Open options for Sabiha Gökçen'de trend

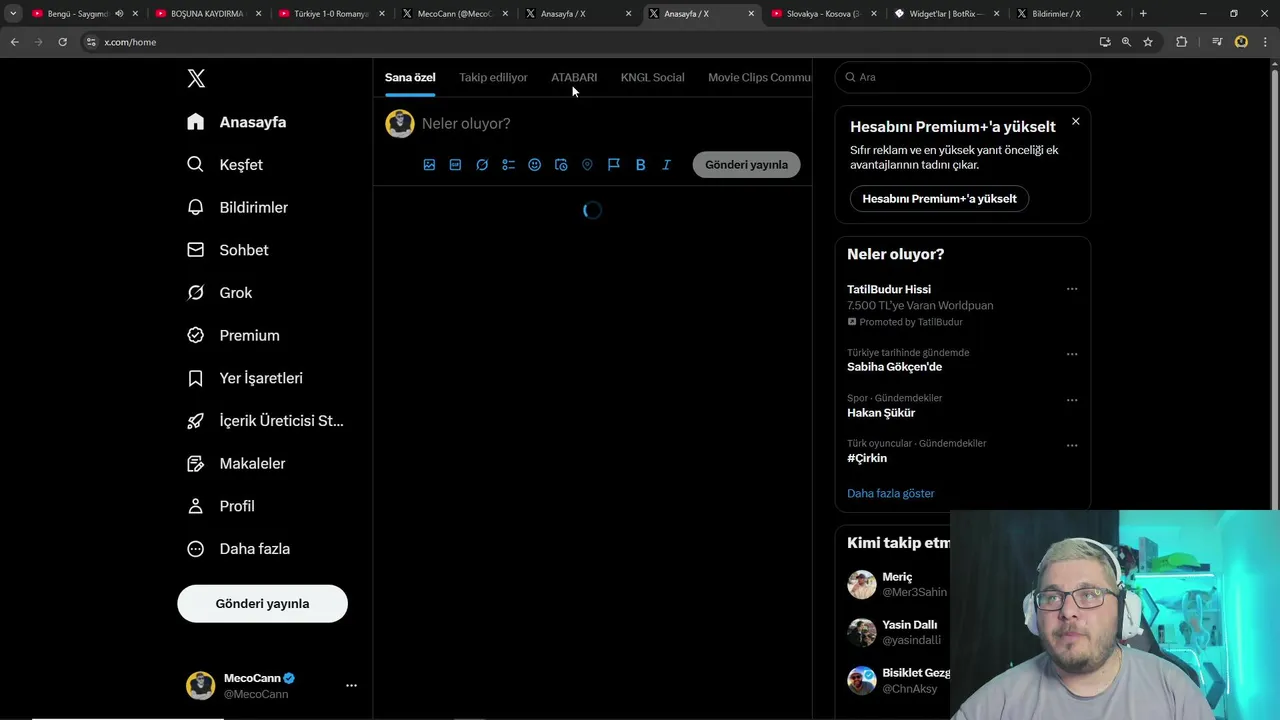pos(1072,354)
